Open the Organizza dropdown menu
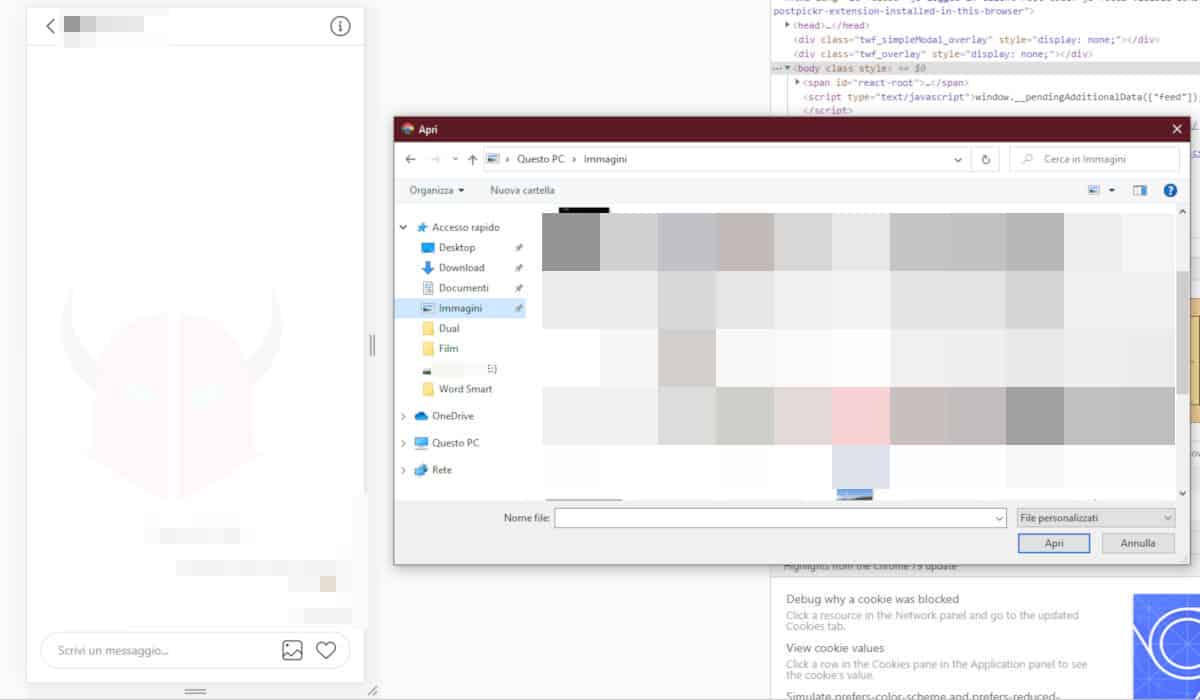The image size is (1200, 700). point(437,190)
